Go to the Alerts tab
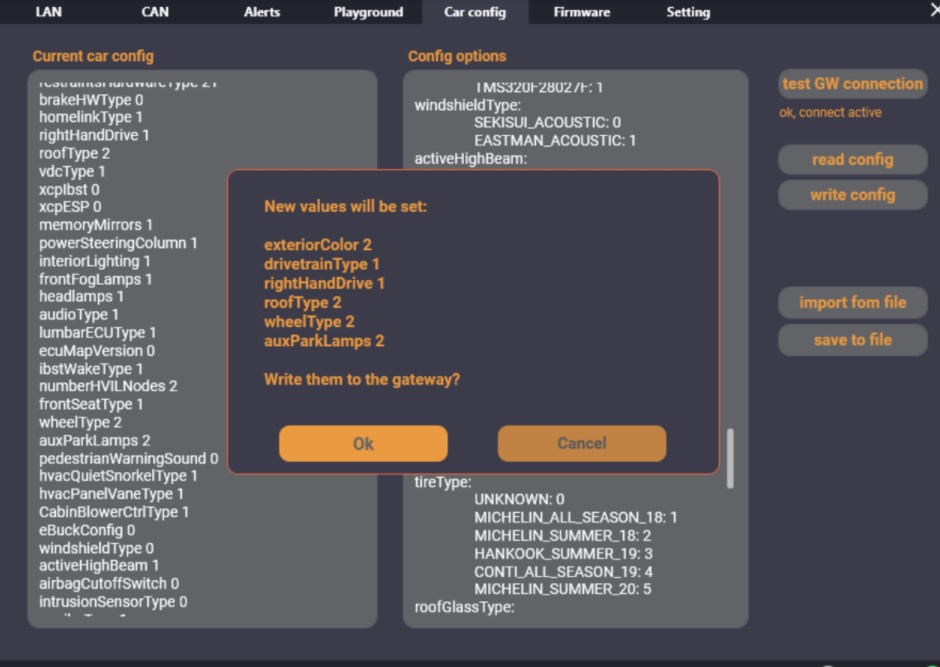 click(x=262, y=12)
